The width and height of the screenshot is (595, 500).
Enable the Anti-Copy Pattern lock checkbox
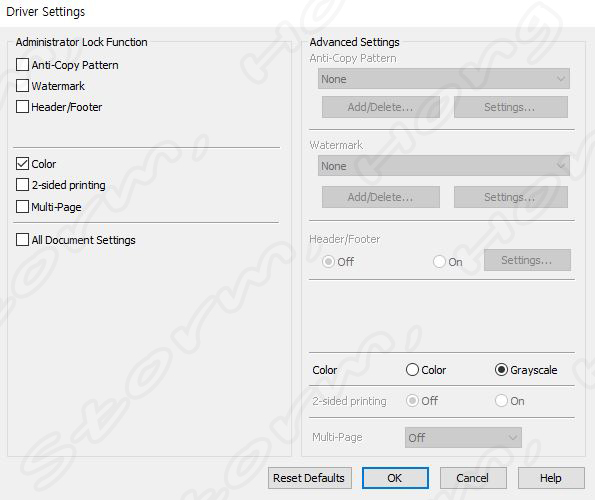tap(22, 64)
